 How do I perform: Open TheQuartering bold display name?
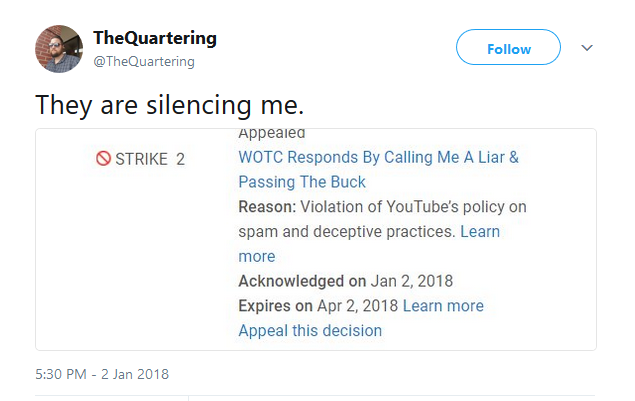[155, 38]
